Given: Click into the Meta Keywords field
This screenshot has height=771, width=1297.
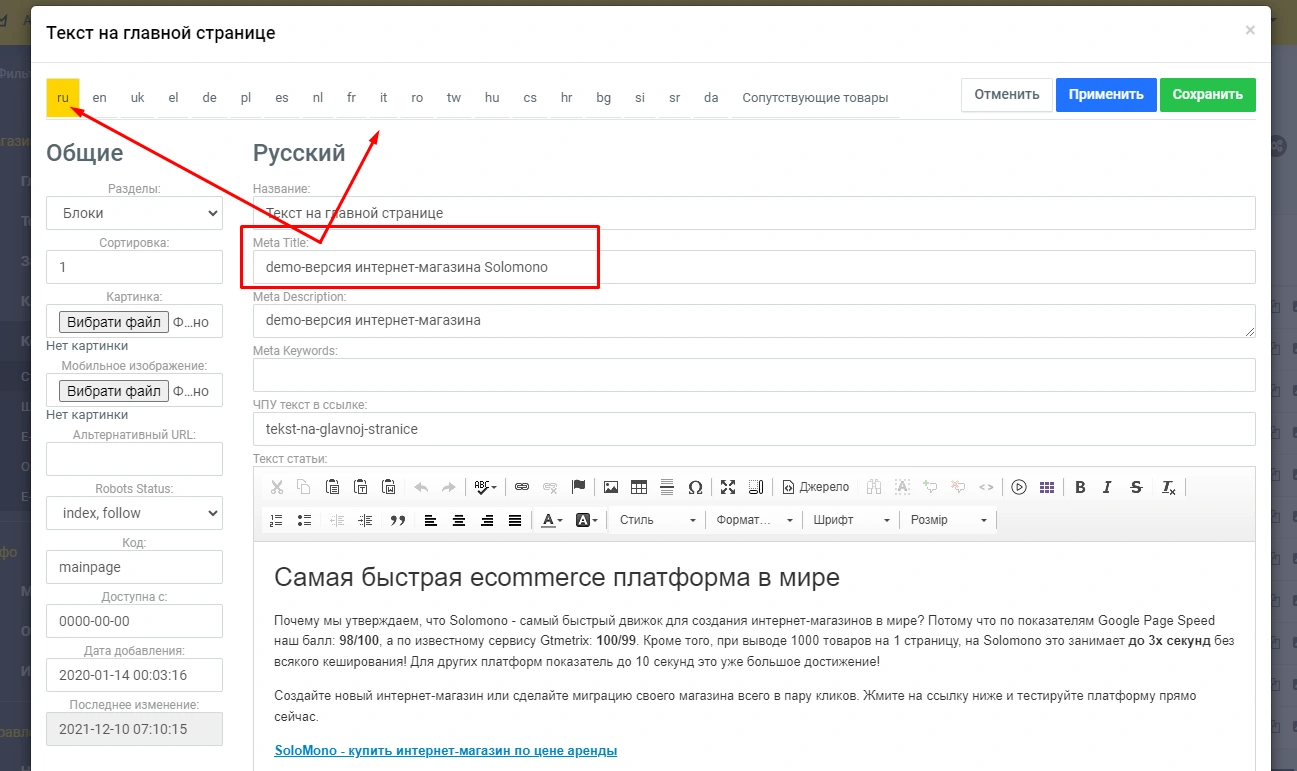Looking at the screenshot, I should coord(753,375).
